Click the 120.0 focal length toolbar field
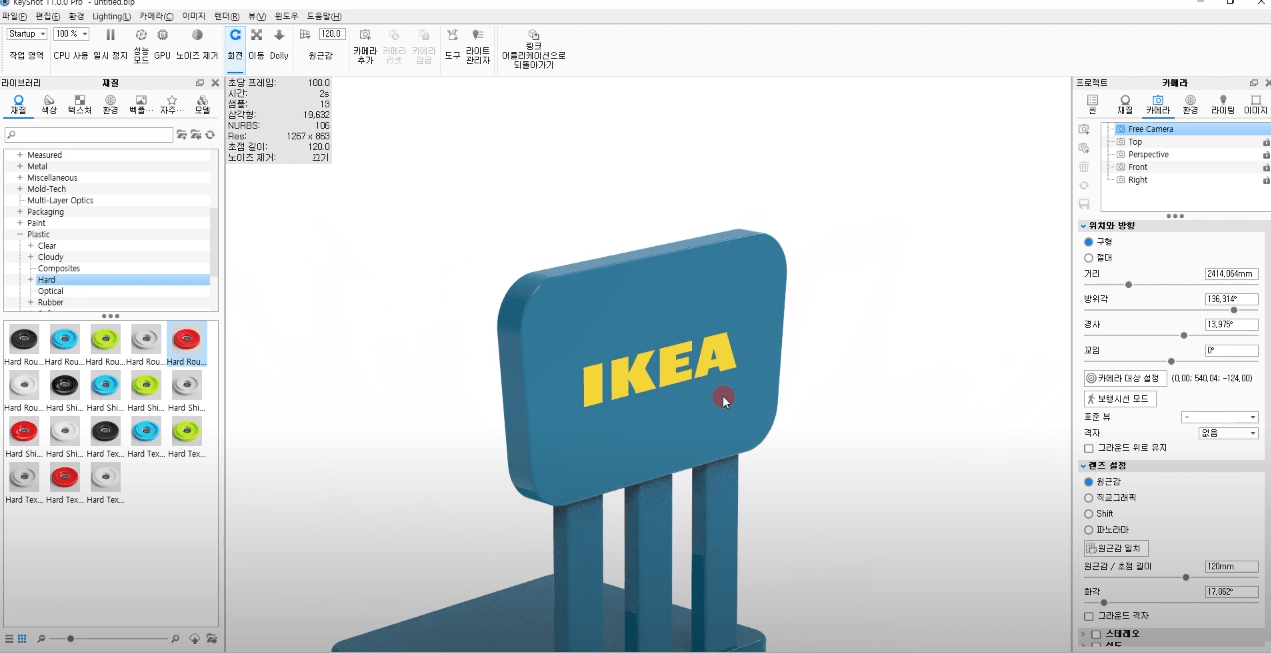This screenshot has width=1271, height=653. (x=331, y=34)
